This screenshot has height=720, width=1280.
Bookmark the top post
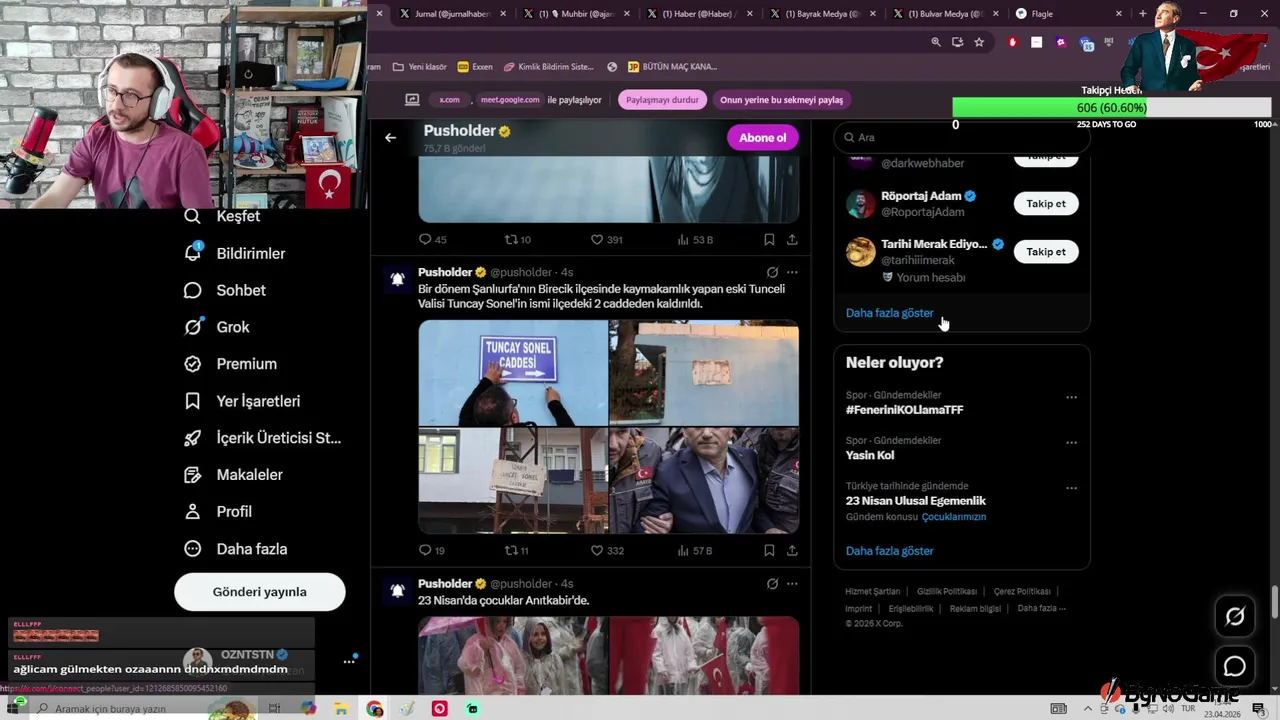point(769,239)
